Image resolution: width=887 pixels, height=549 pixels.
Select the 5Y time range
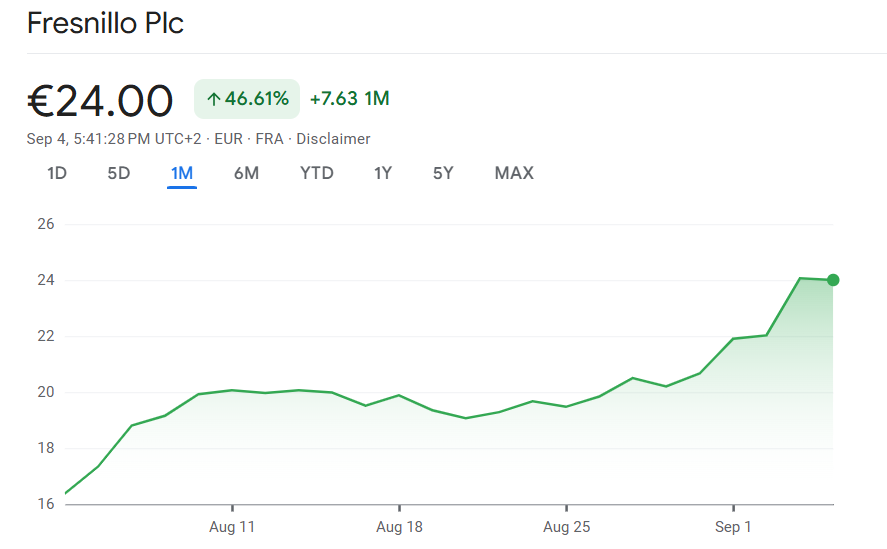pos(443,173)
